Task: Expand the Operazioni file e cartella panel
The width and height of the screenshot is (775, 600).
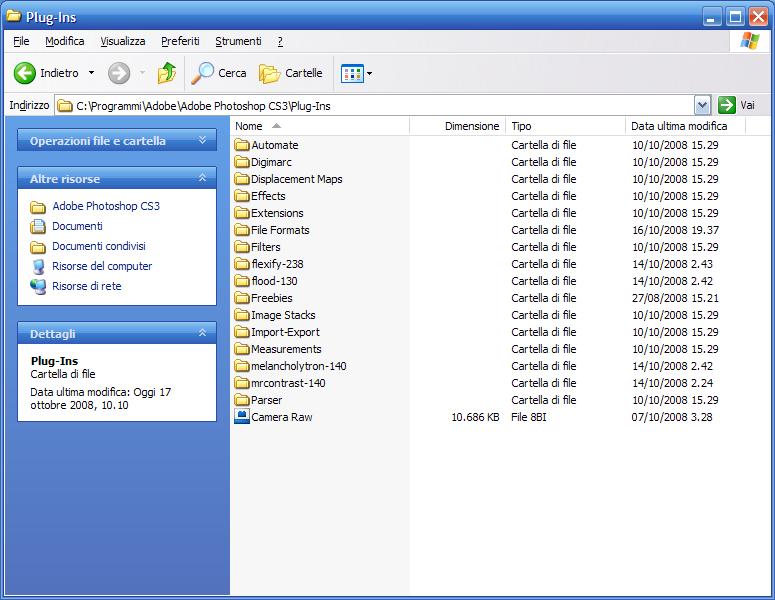Action: pyautogui.click(x=202, y=140)
